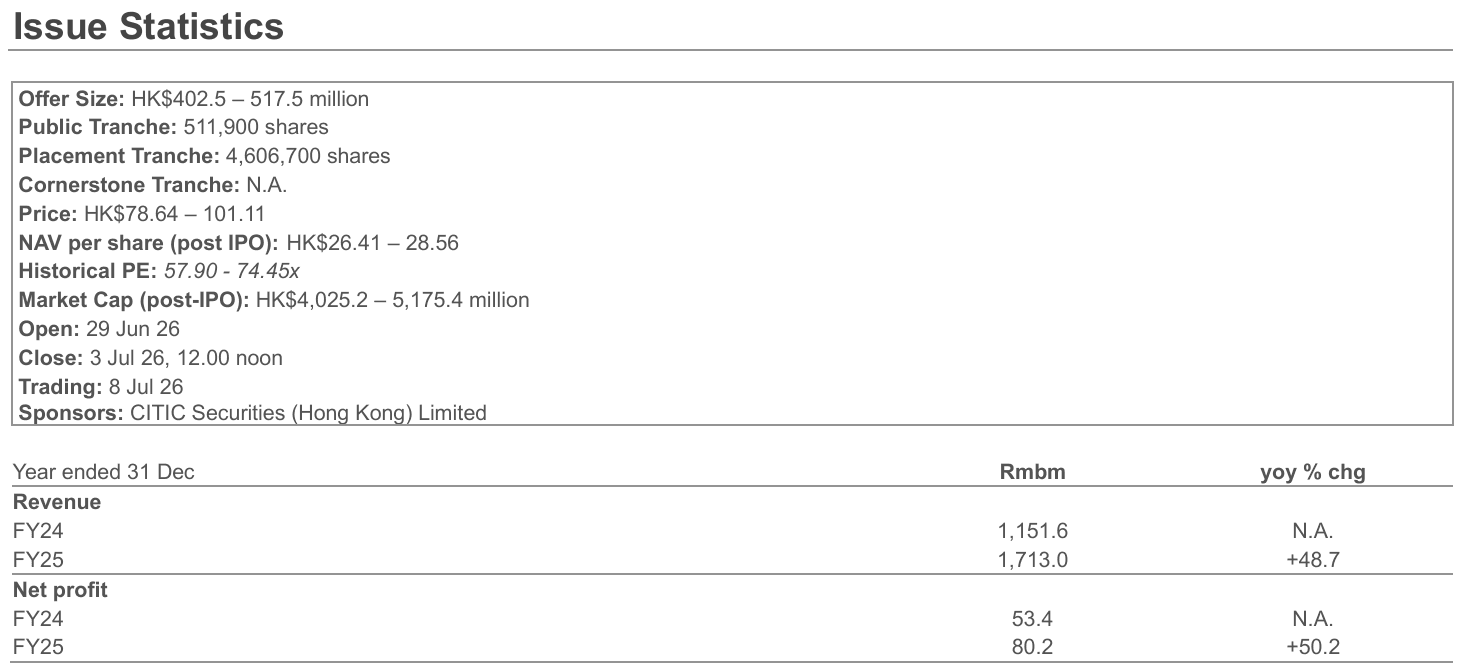The width and height of the screenshot is (1463, 672).
Task: Select the Placement Tranche row
Action: point(205,156)
